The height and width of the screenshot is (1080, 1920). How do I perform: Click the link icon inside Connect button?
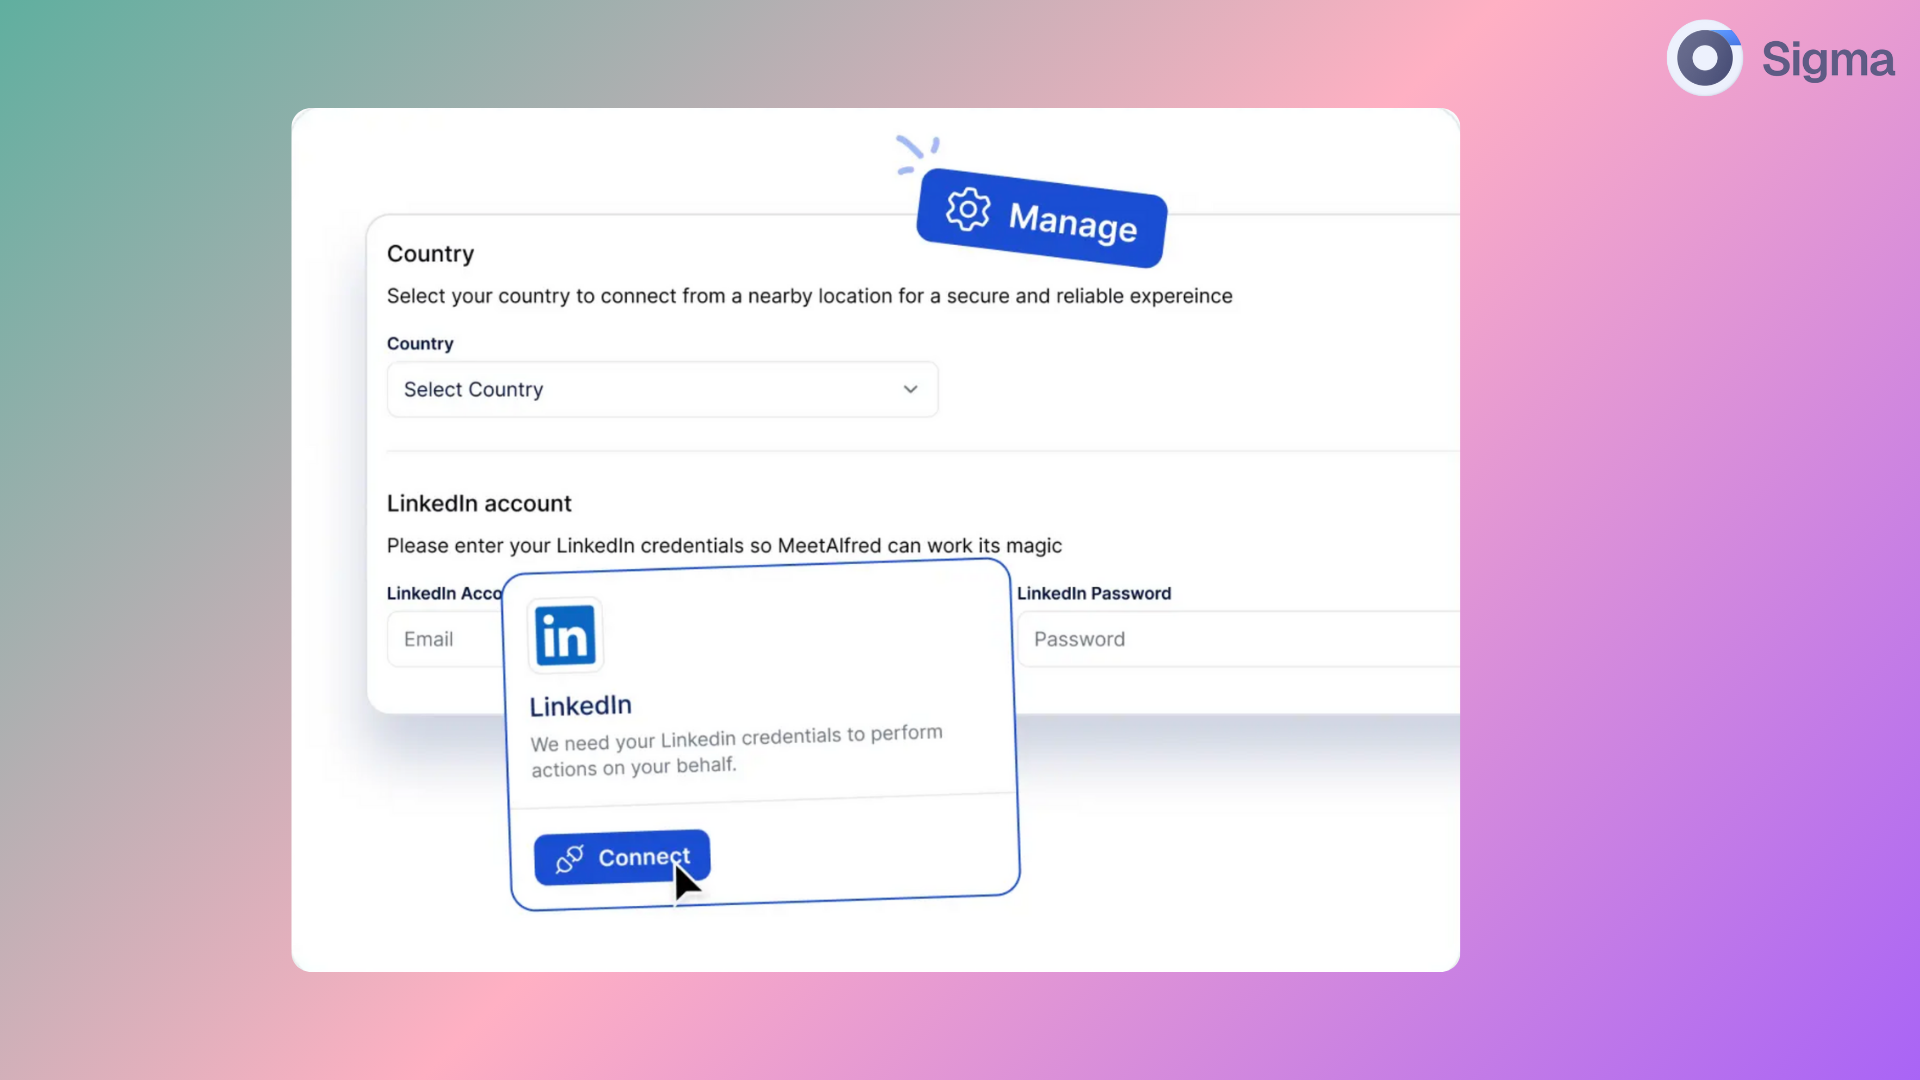pos(569,859)
